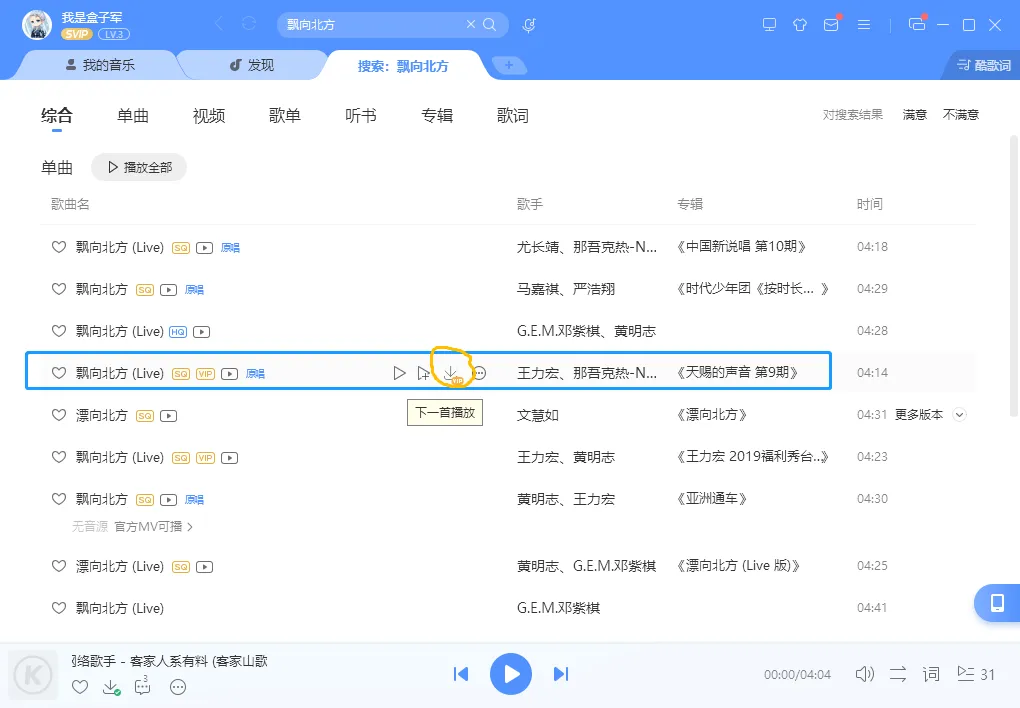The image size is (1020, 708).
Task: Rate search results as 不满意
Action: point(961,115)
